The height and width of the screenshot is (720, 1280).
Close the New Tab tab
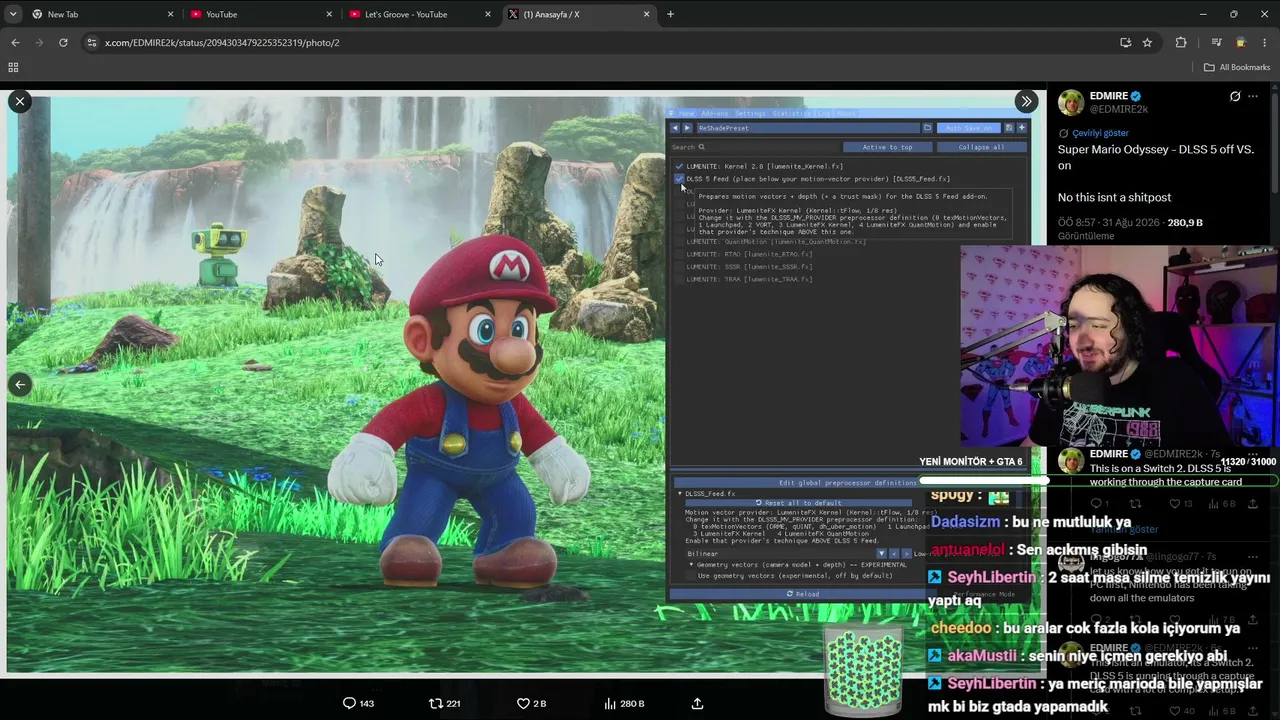tap(170, 14)
